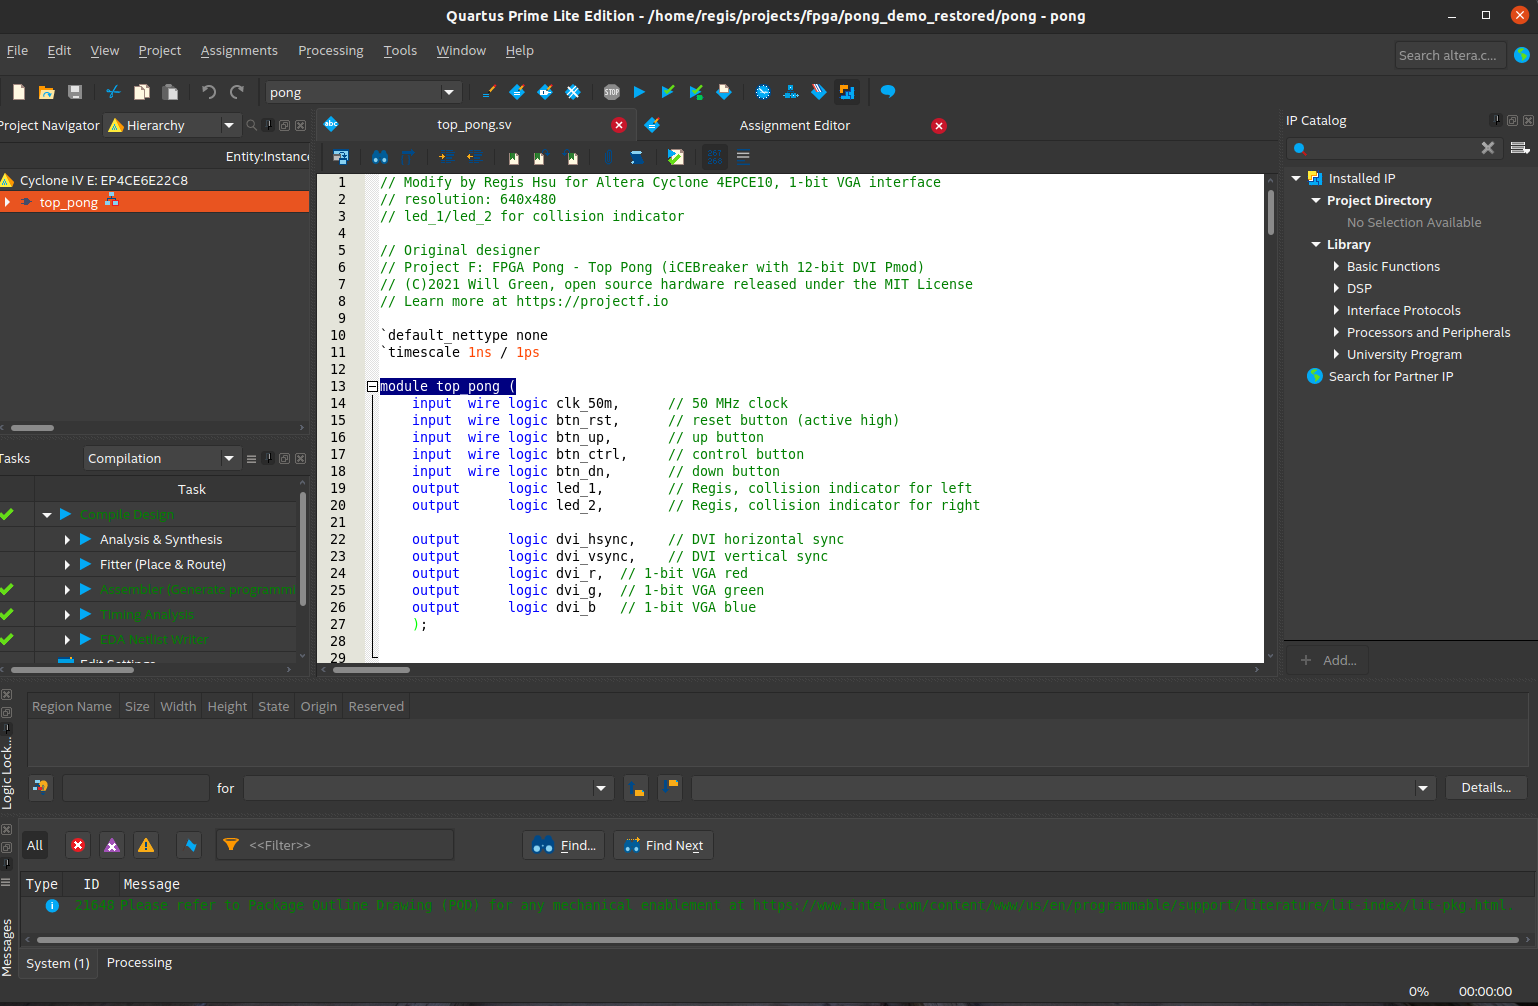Click the editor horizontal scrollbar

coord(372,670)
